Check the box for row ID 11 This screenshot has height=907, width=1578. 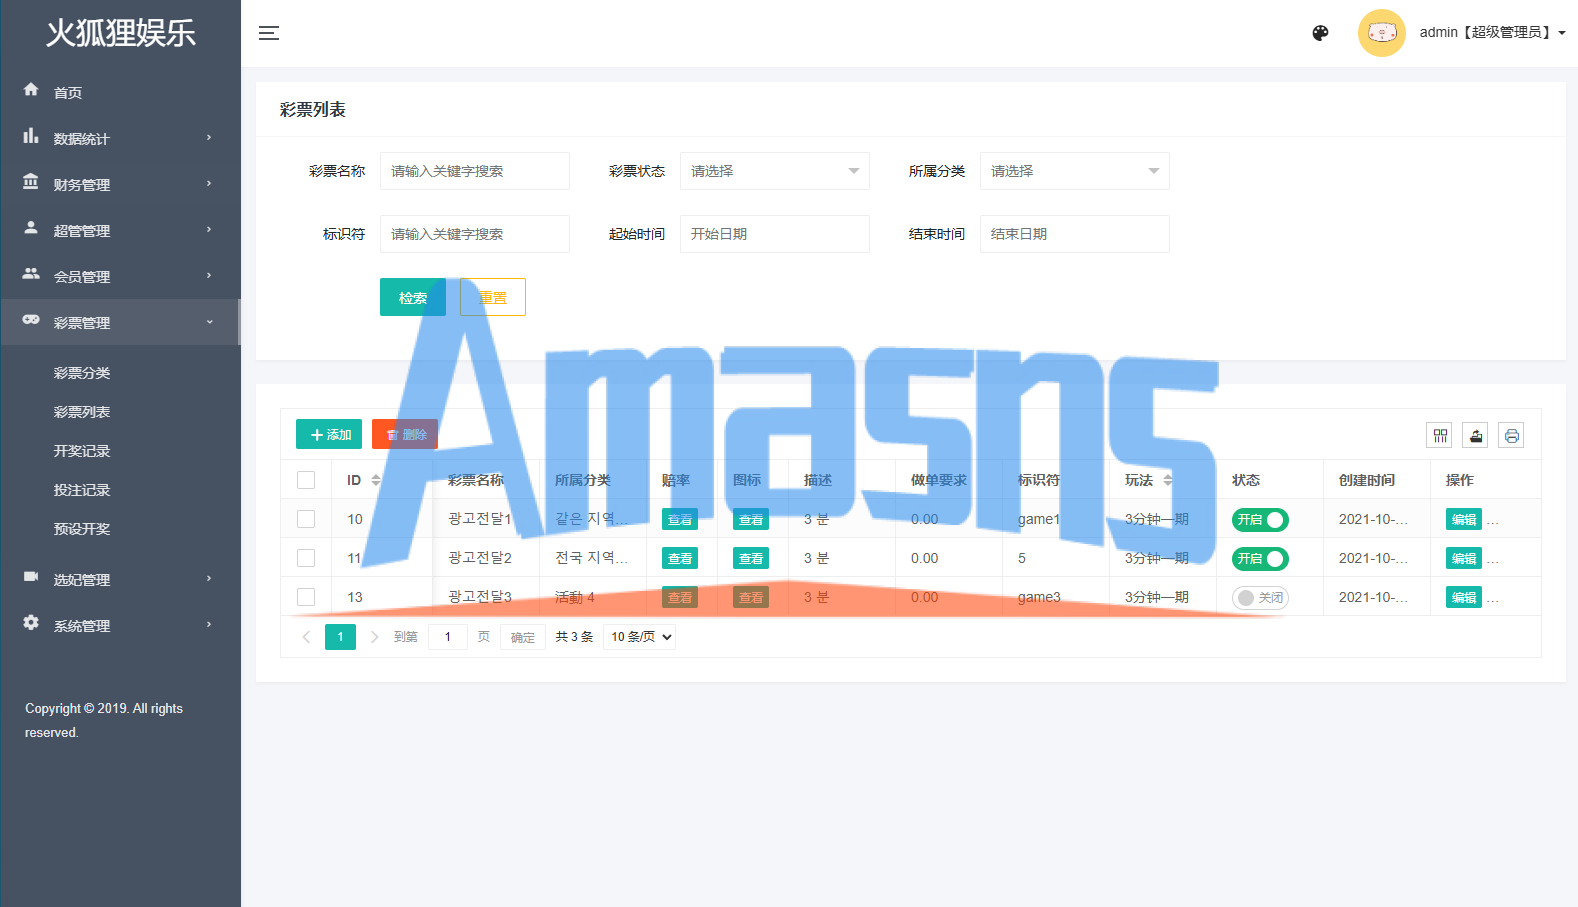306,558
